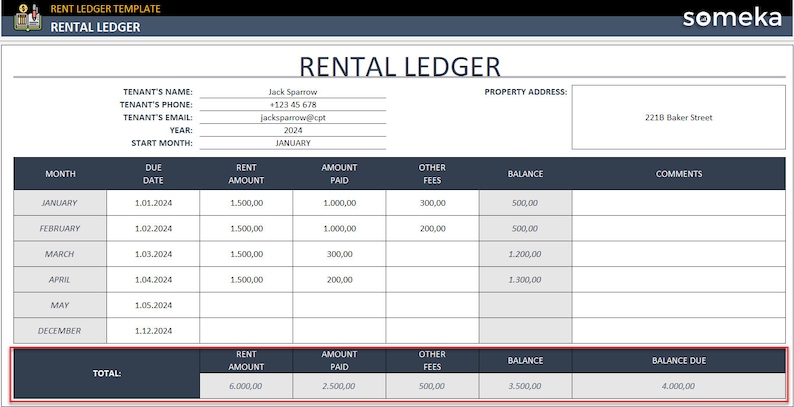Click the DUE DATE column header
Image resolution: width=794 pixels, height=407 pixels.
pyautogui.click(x=153, y=174)
